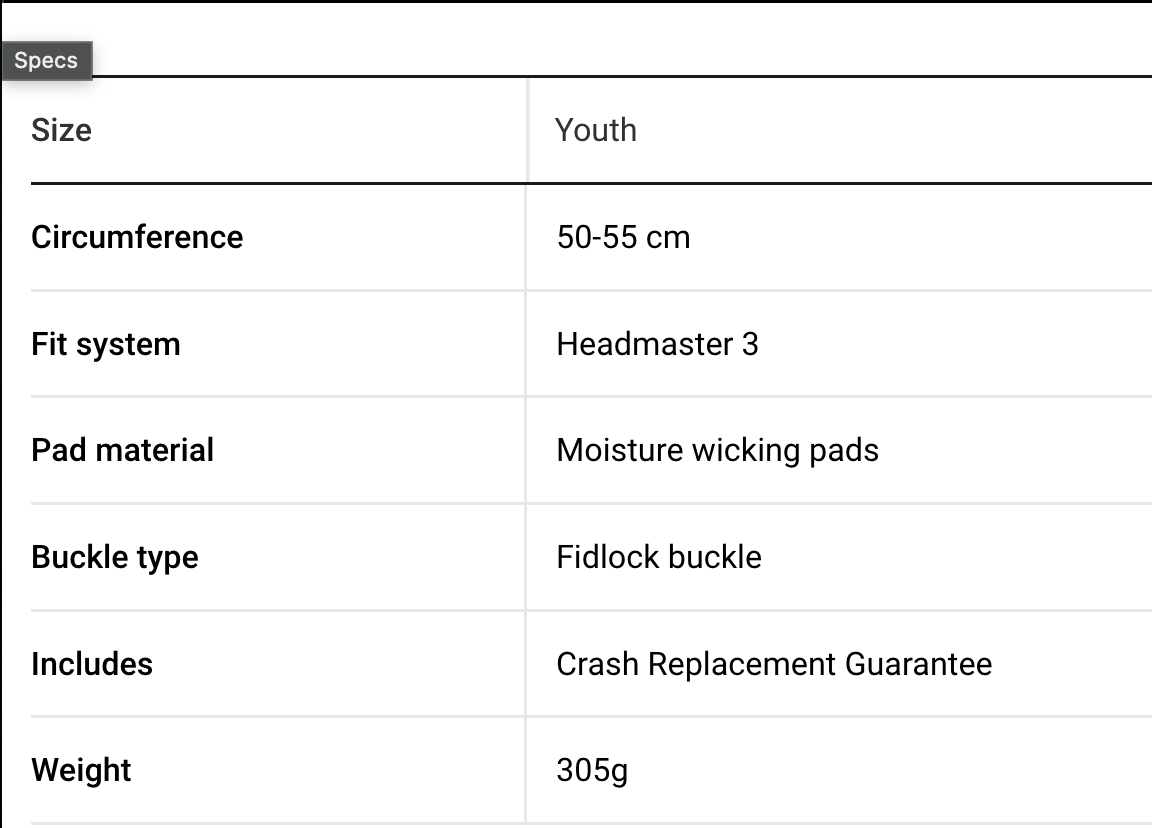Click the Fidlock buckle value
Image resolution: width=1152 pixels, height=828 pixels.
(658, 557)
